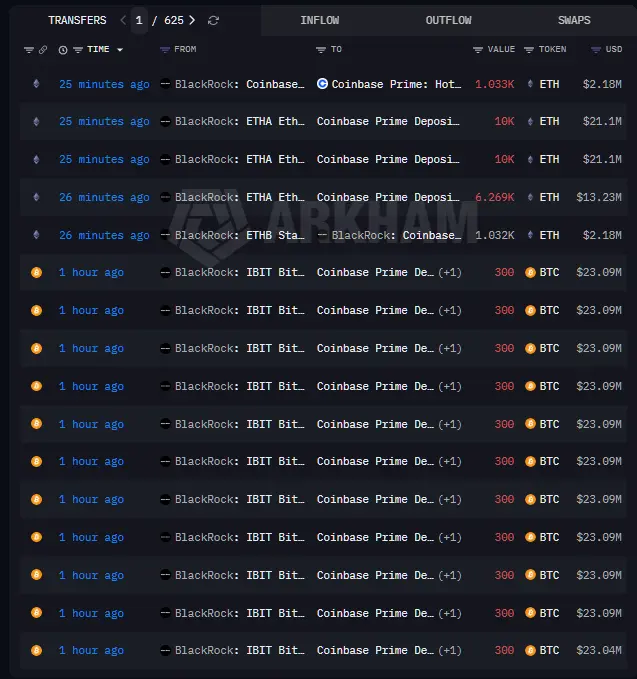Go to the next transfers page
The width and height of the screenshot is (637, 679).
[192, 20]
